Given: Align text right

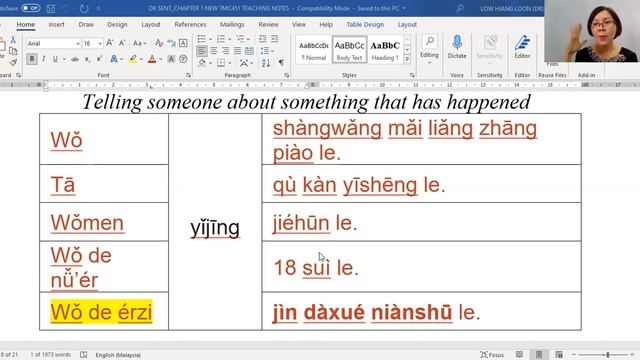Looking at the screenshot, I should click(225, 51).
